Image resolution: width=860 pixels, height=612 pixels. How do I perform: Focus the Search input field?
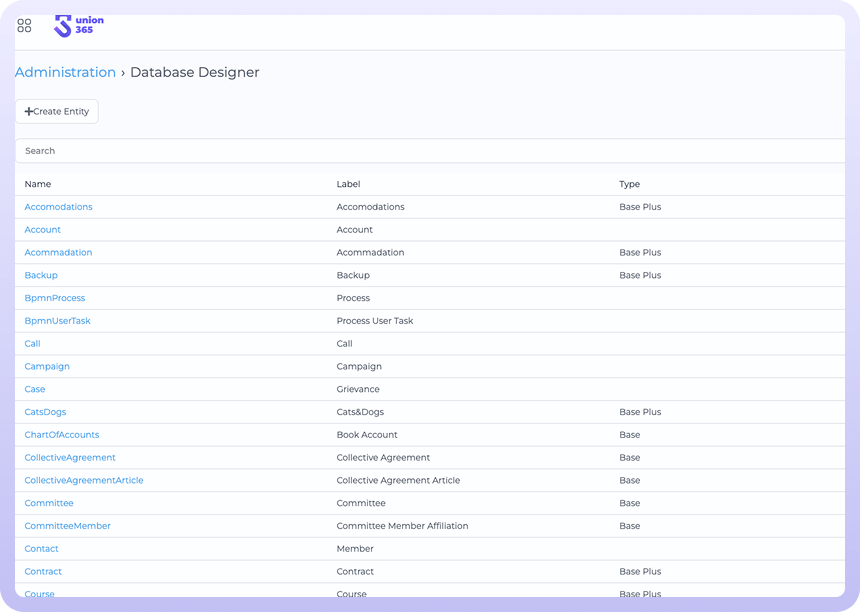430,151
